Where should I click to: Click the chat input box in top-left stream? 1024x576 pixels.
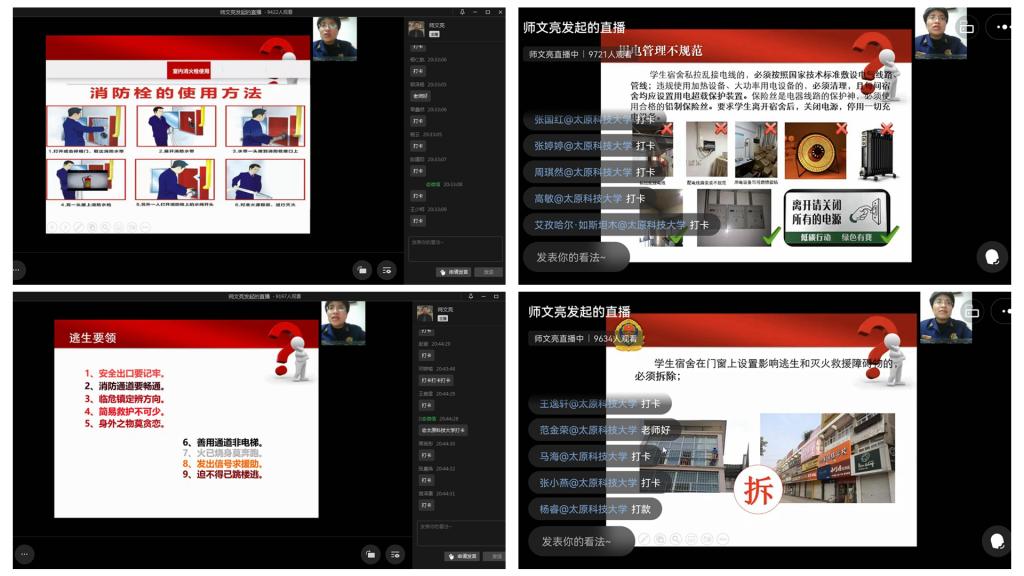pyautogui.click(x=455, y=247)
